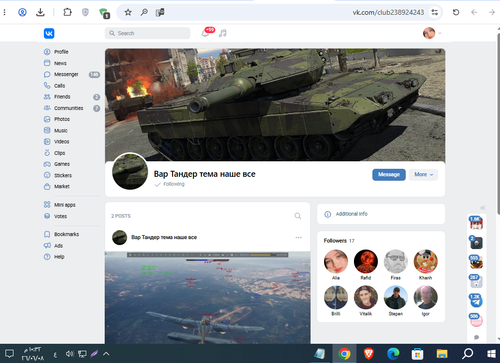Screen dimensions: 500x363
Task: Open the aircraft gameplay post image
Action: (x=207, y=298)
